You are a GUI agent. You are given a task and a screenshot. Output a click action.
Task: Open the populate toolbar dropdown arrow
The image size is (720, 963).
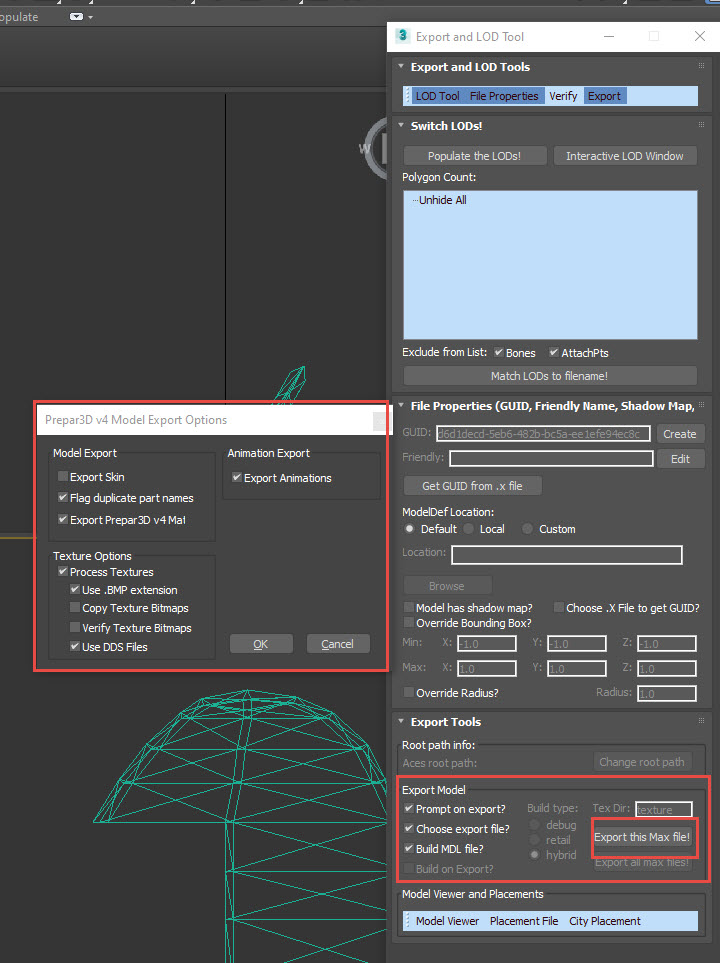90,17
